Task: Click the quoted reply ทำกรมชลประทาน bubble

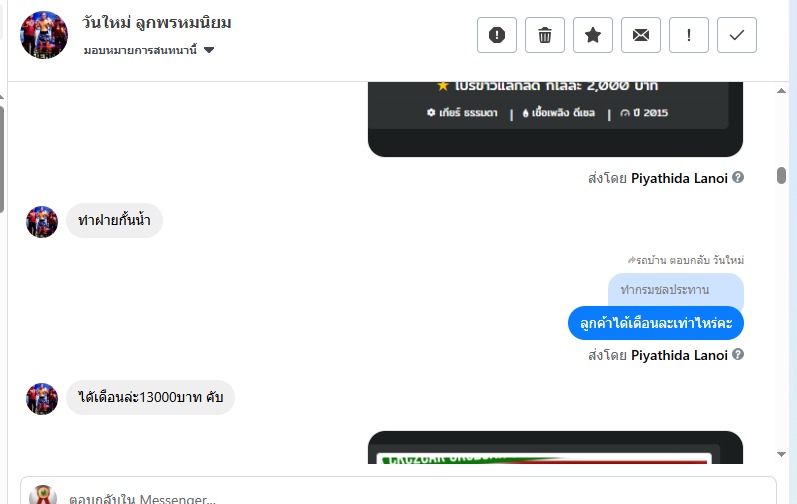Action: coord(676,290)
